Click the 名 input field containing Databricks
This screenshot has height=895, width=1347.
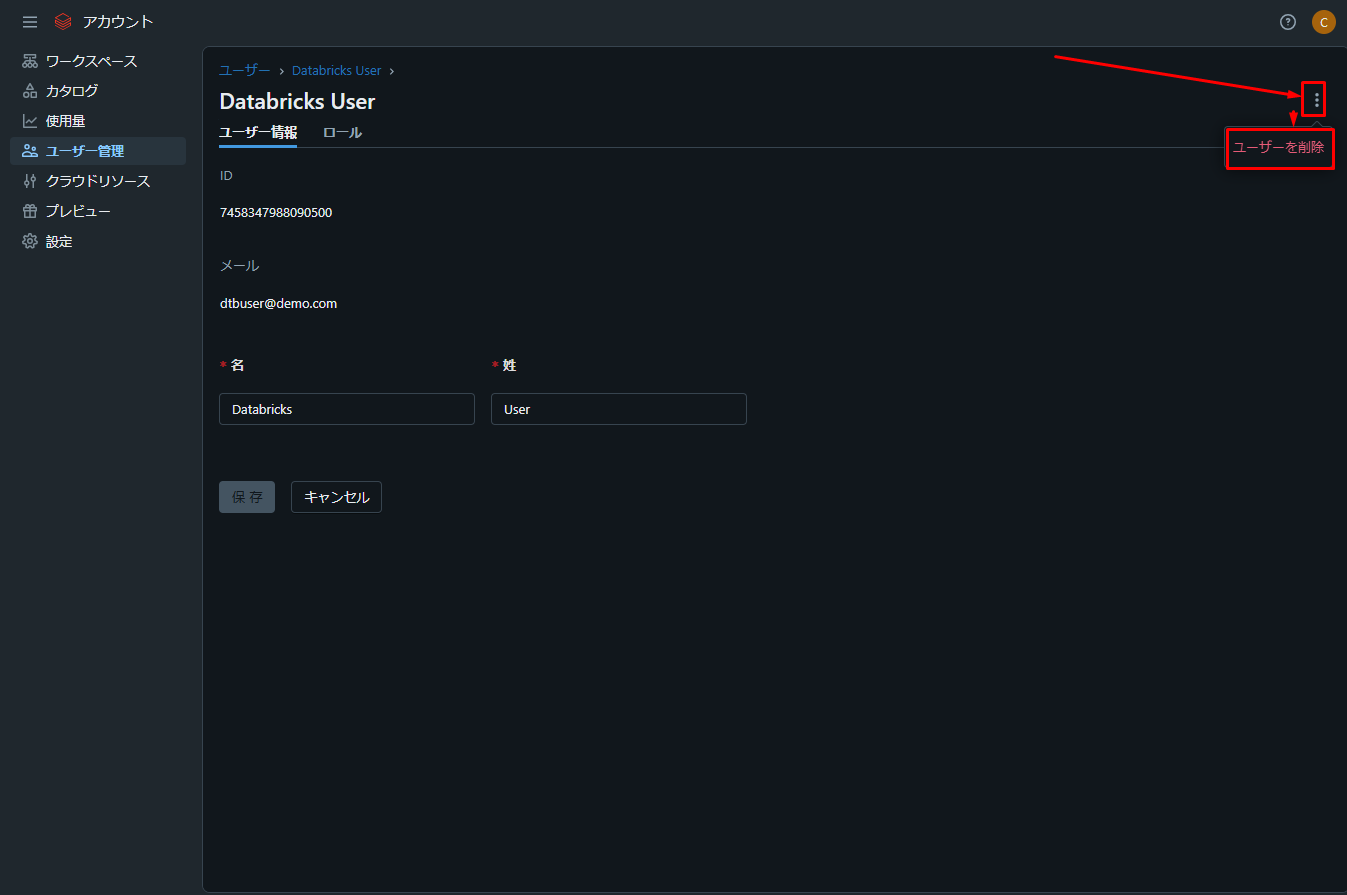tap(346, 409)
